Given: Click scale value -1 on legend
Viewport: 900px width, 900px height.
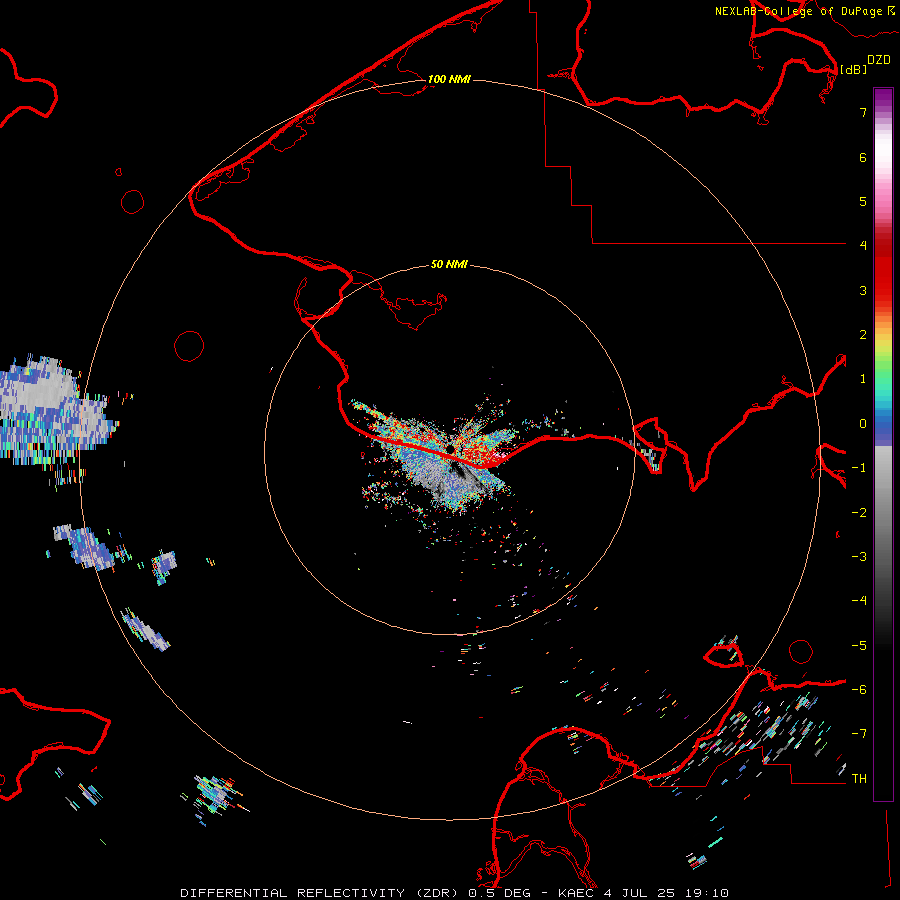Looking at the screenshot, I should (859, 468).
